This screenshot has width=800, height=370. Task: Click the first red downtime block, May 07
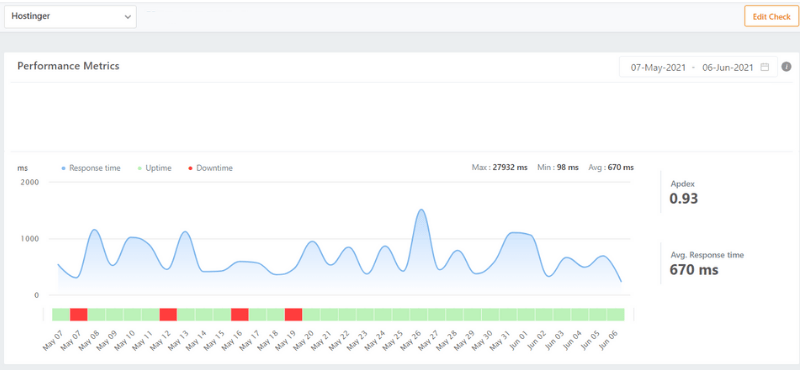(x=79, y=314)
